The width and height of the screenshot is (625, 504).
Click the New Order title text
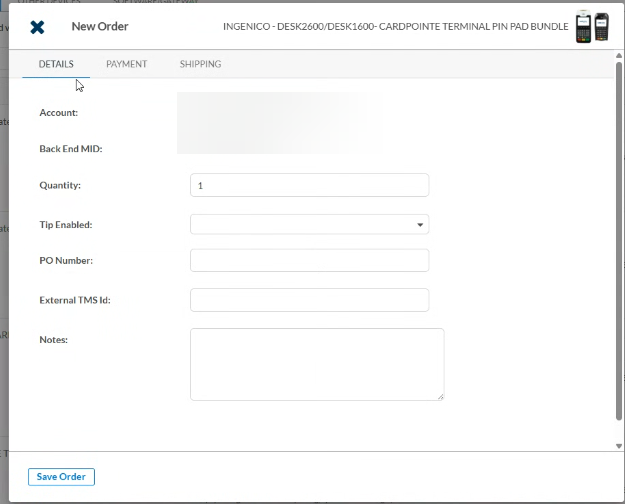100,27
